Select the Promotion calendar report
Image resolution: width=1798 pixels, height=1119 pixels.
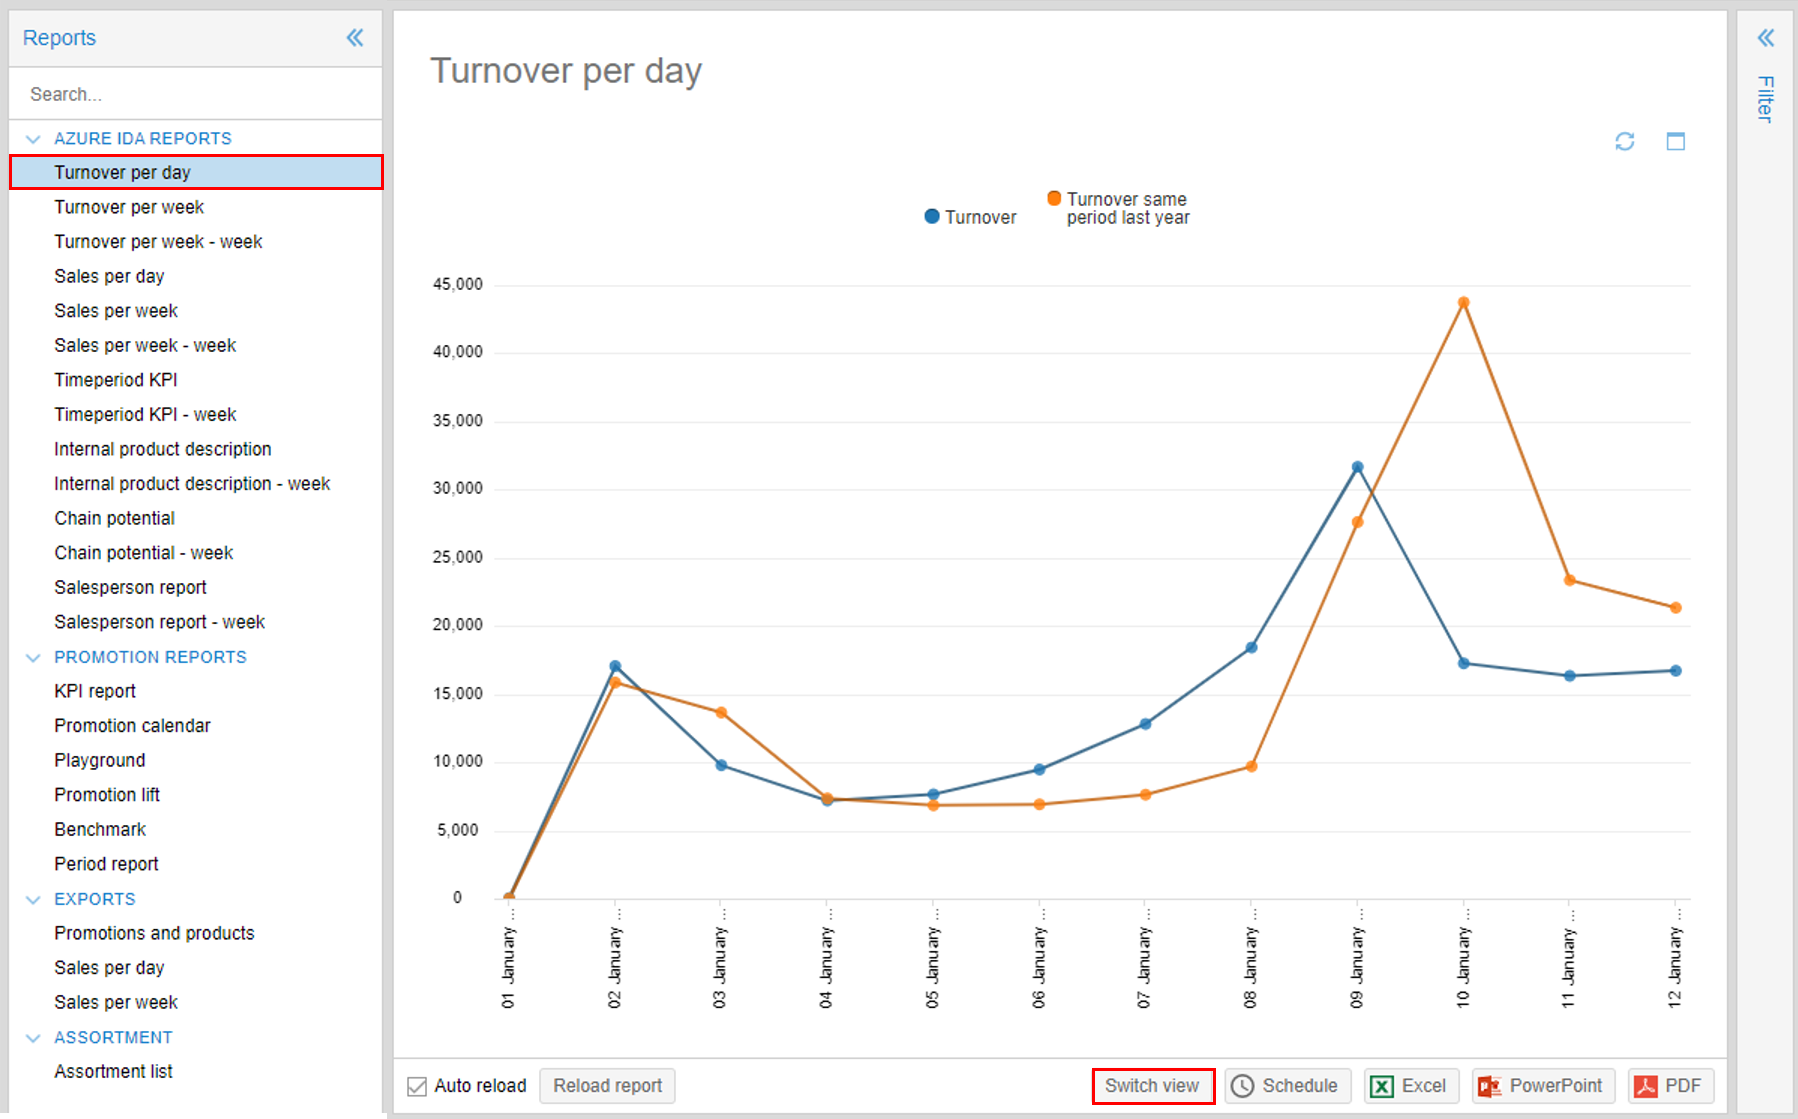coord(132,725)
